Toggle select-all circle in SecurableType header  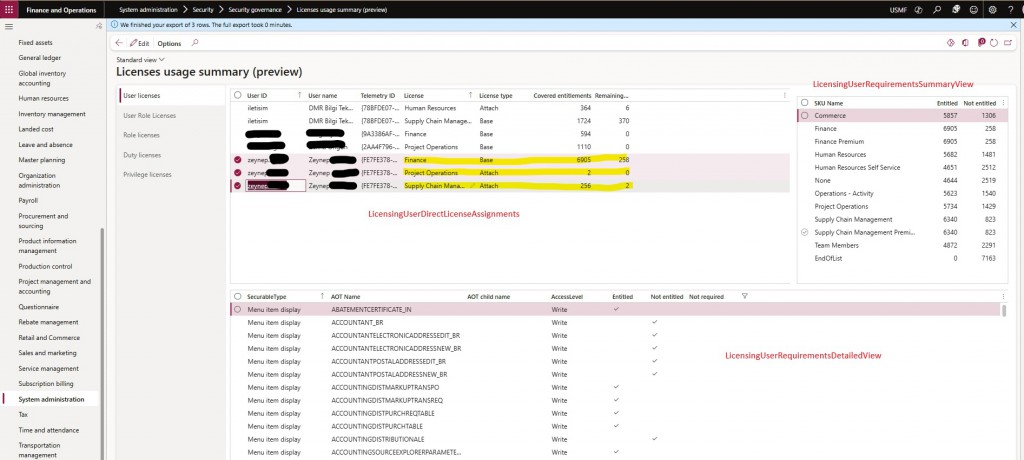pos(238,297)
